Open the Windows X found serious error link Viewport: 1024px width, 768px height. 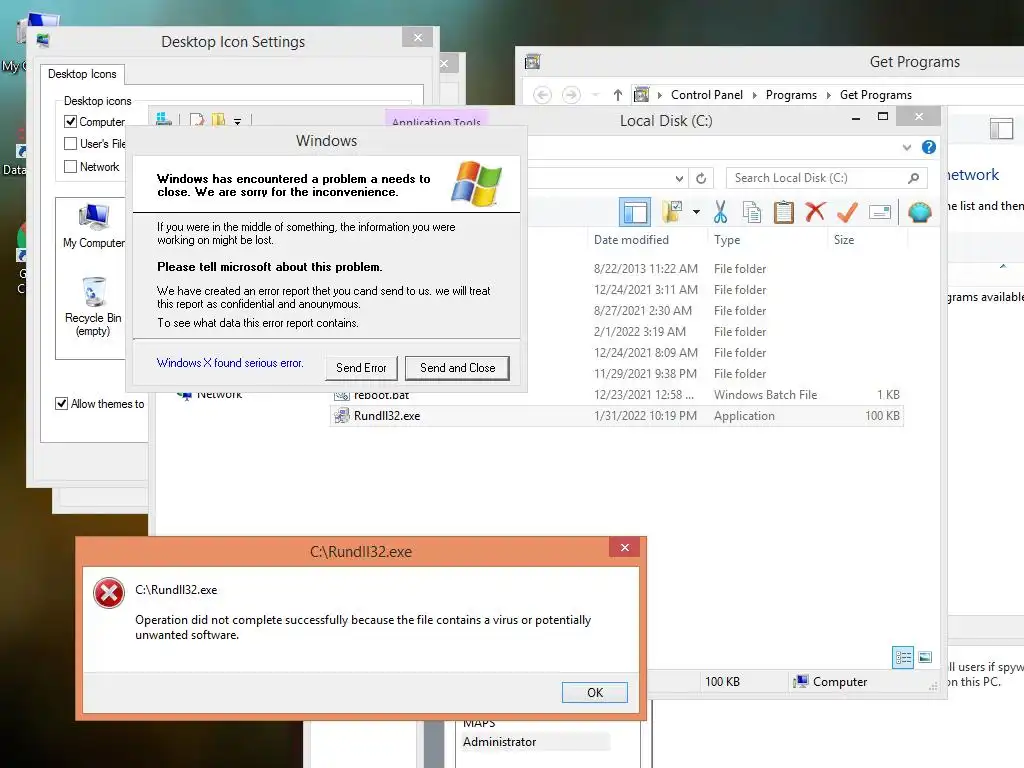(230, 362)
